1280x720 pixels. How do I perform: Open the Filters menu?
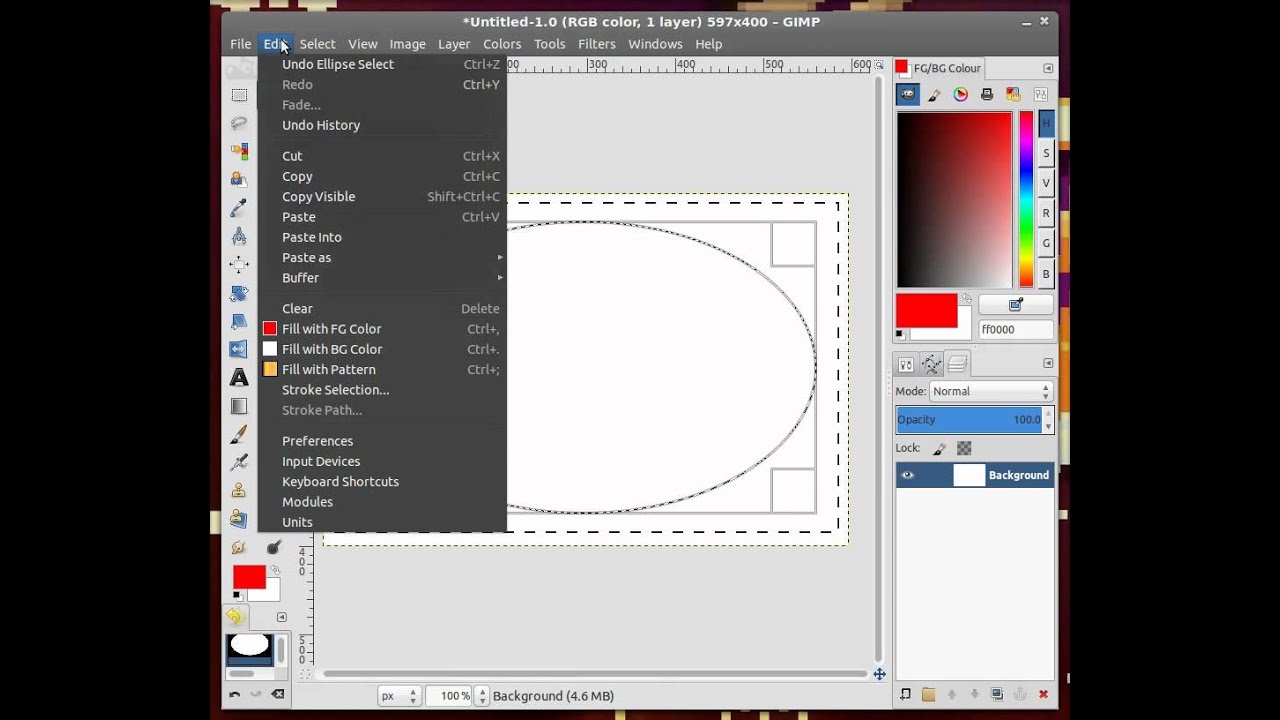point(596,44)
